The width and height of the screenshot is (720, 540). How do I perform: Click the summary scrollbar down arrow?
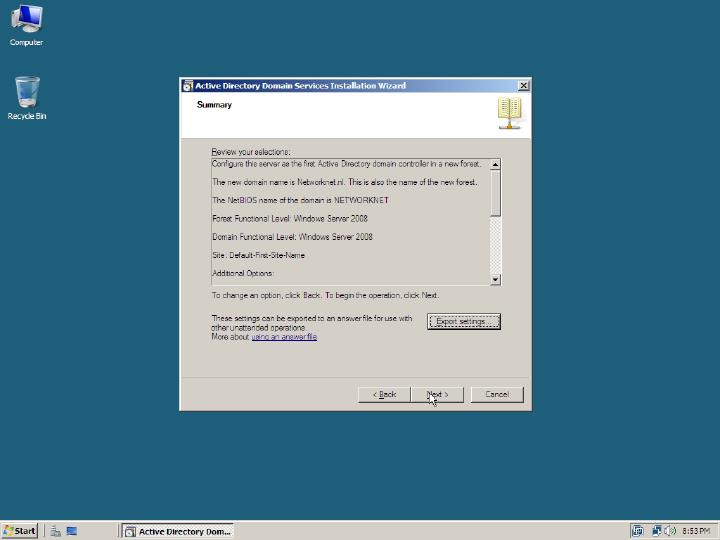[x=495, y=279]
